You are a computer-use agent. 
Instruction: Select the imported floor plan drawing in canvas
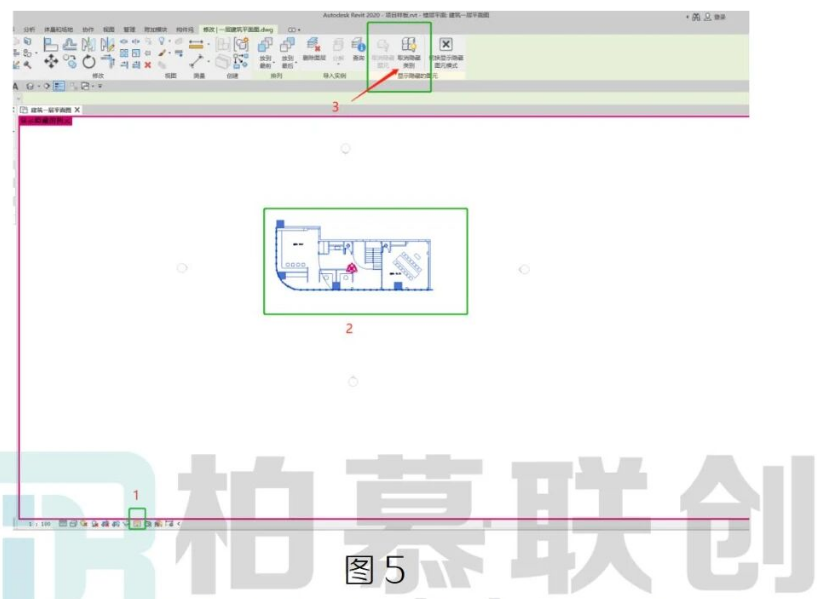[x=354, y=256]
